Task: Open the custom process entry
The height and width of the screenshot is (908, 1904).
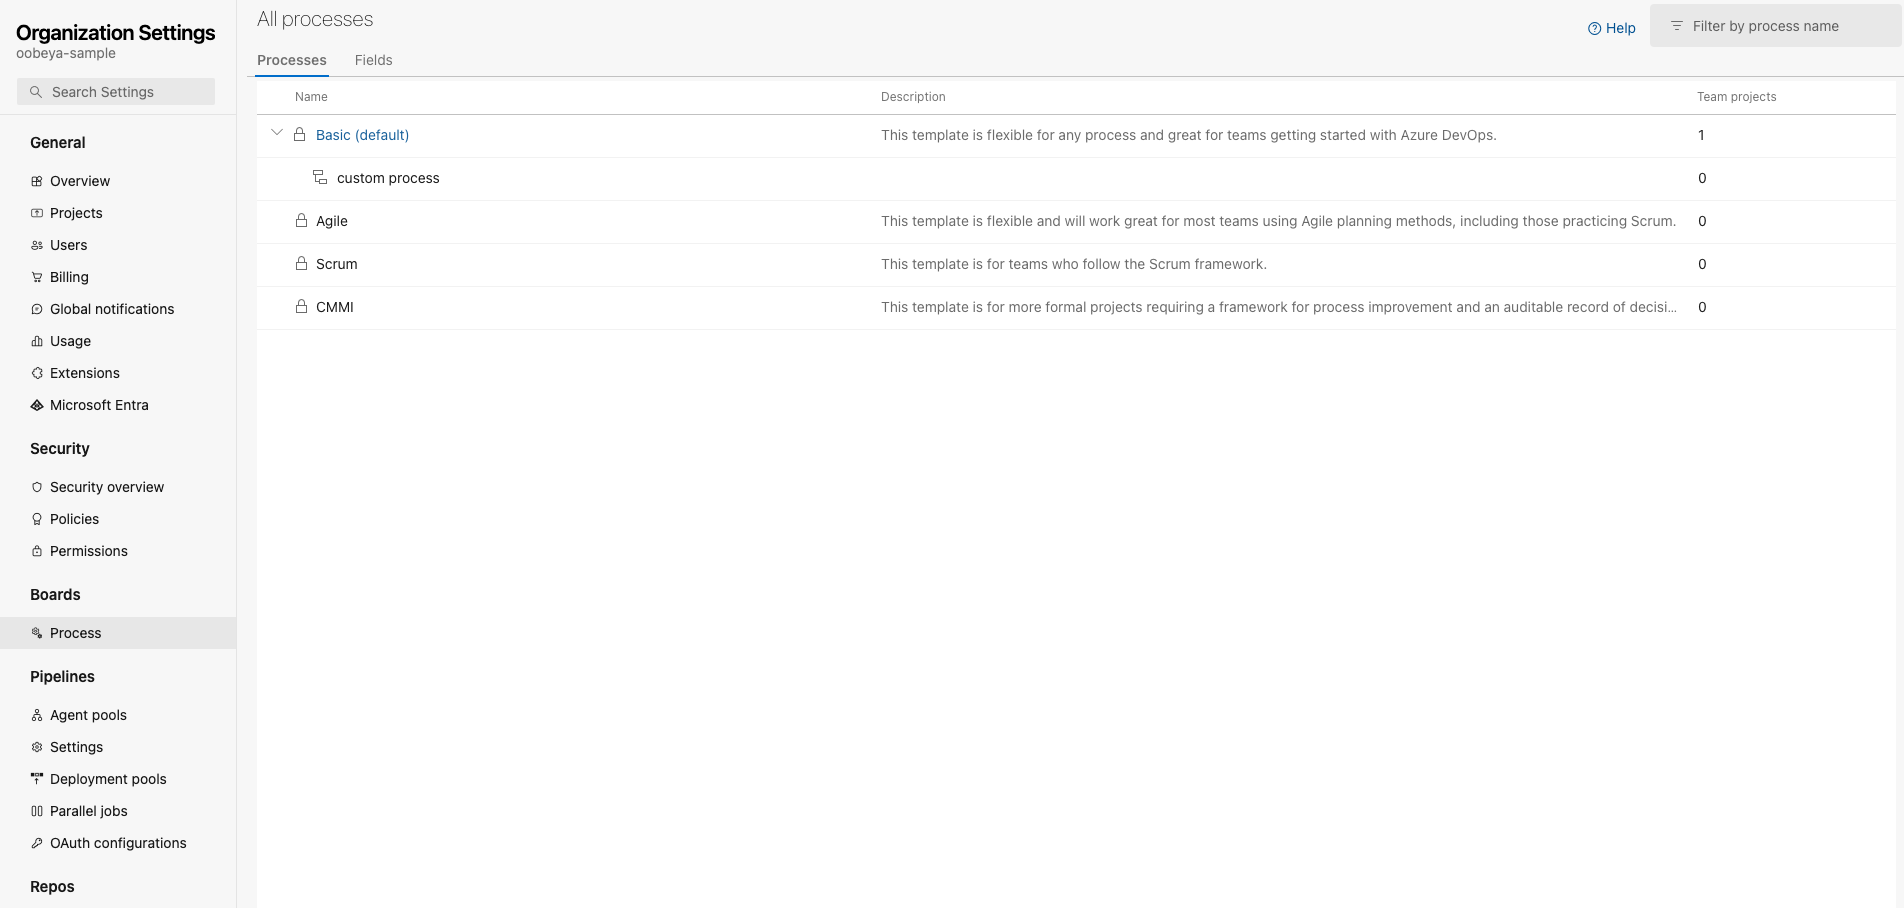Action: click(x=388, y=178)
